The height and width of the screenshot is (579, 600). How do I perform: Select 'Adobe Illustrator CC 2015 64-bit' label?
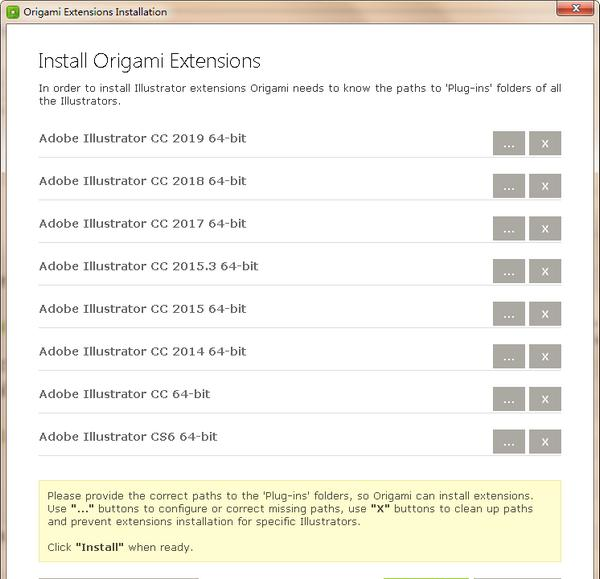click(x=142, y=308)
